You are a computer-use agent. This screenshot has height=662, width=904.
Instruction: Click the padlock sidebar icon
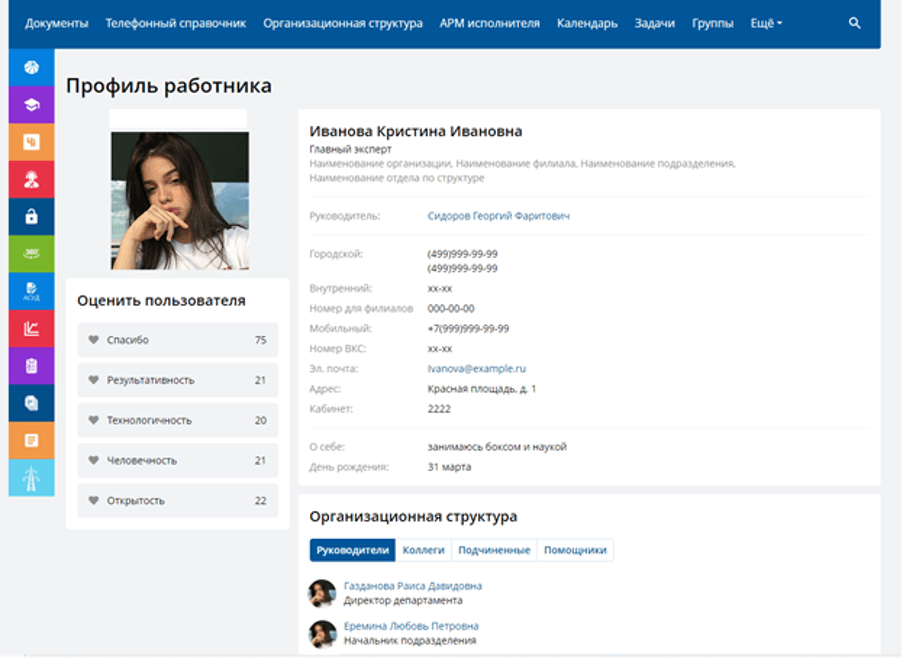coord(31,217)
